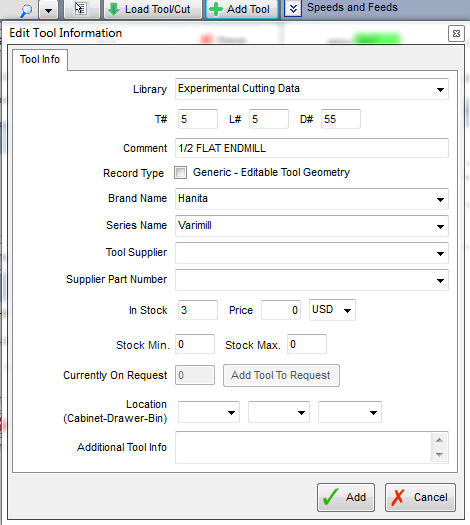Click the Comment field with 1/2 FLAT ENDMILL
The image size is (470, 525).
[312, 148]
